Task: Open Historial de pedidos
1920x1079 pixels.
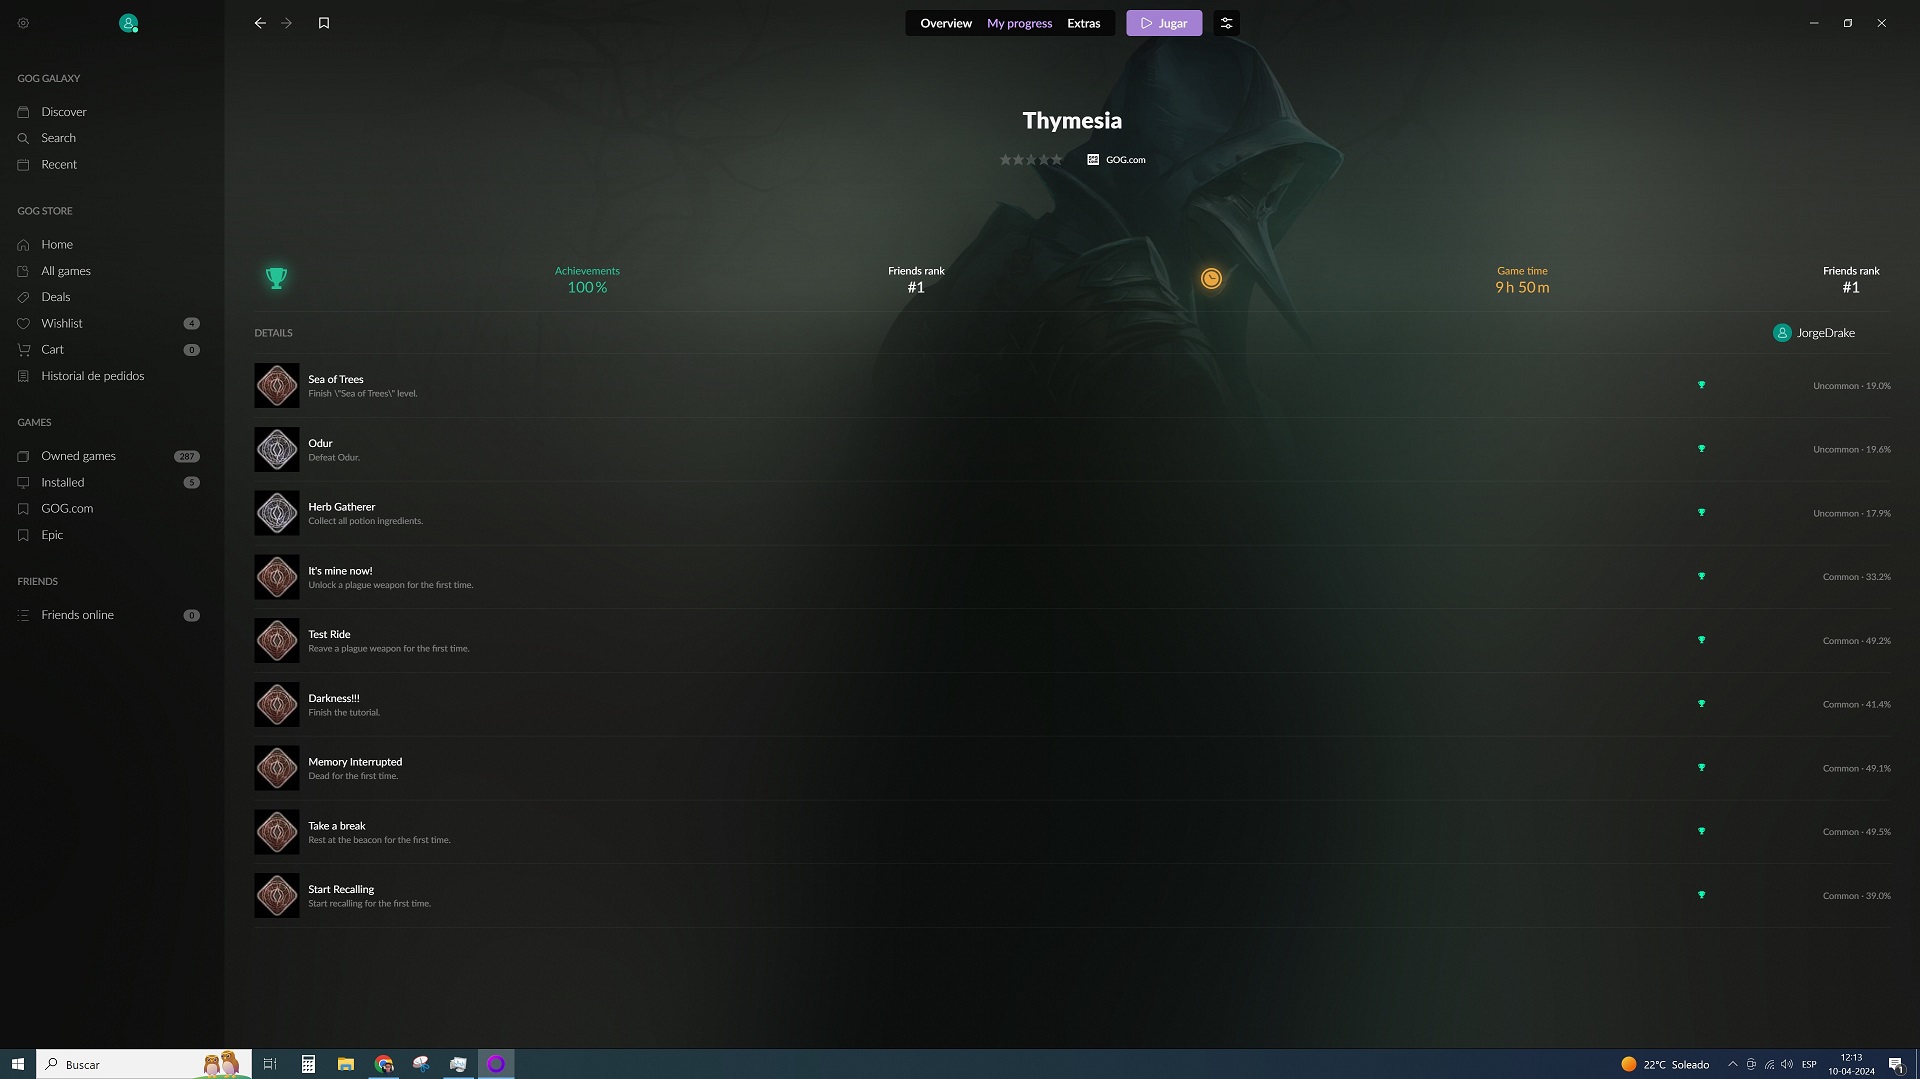Action: click(92, 376)
